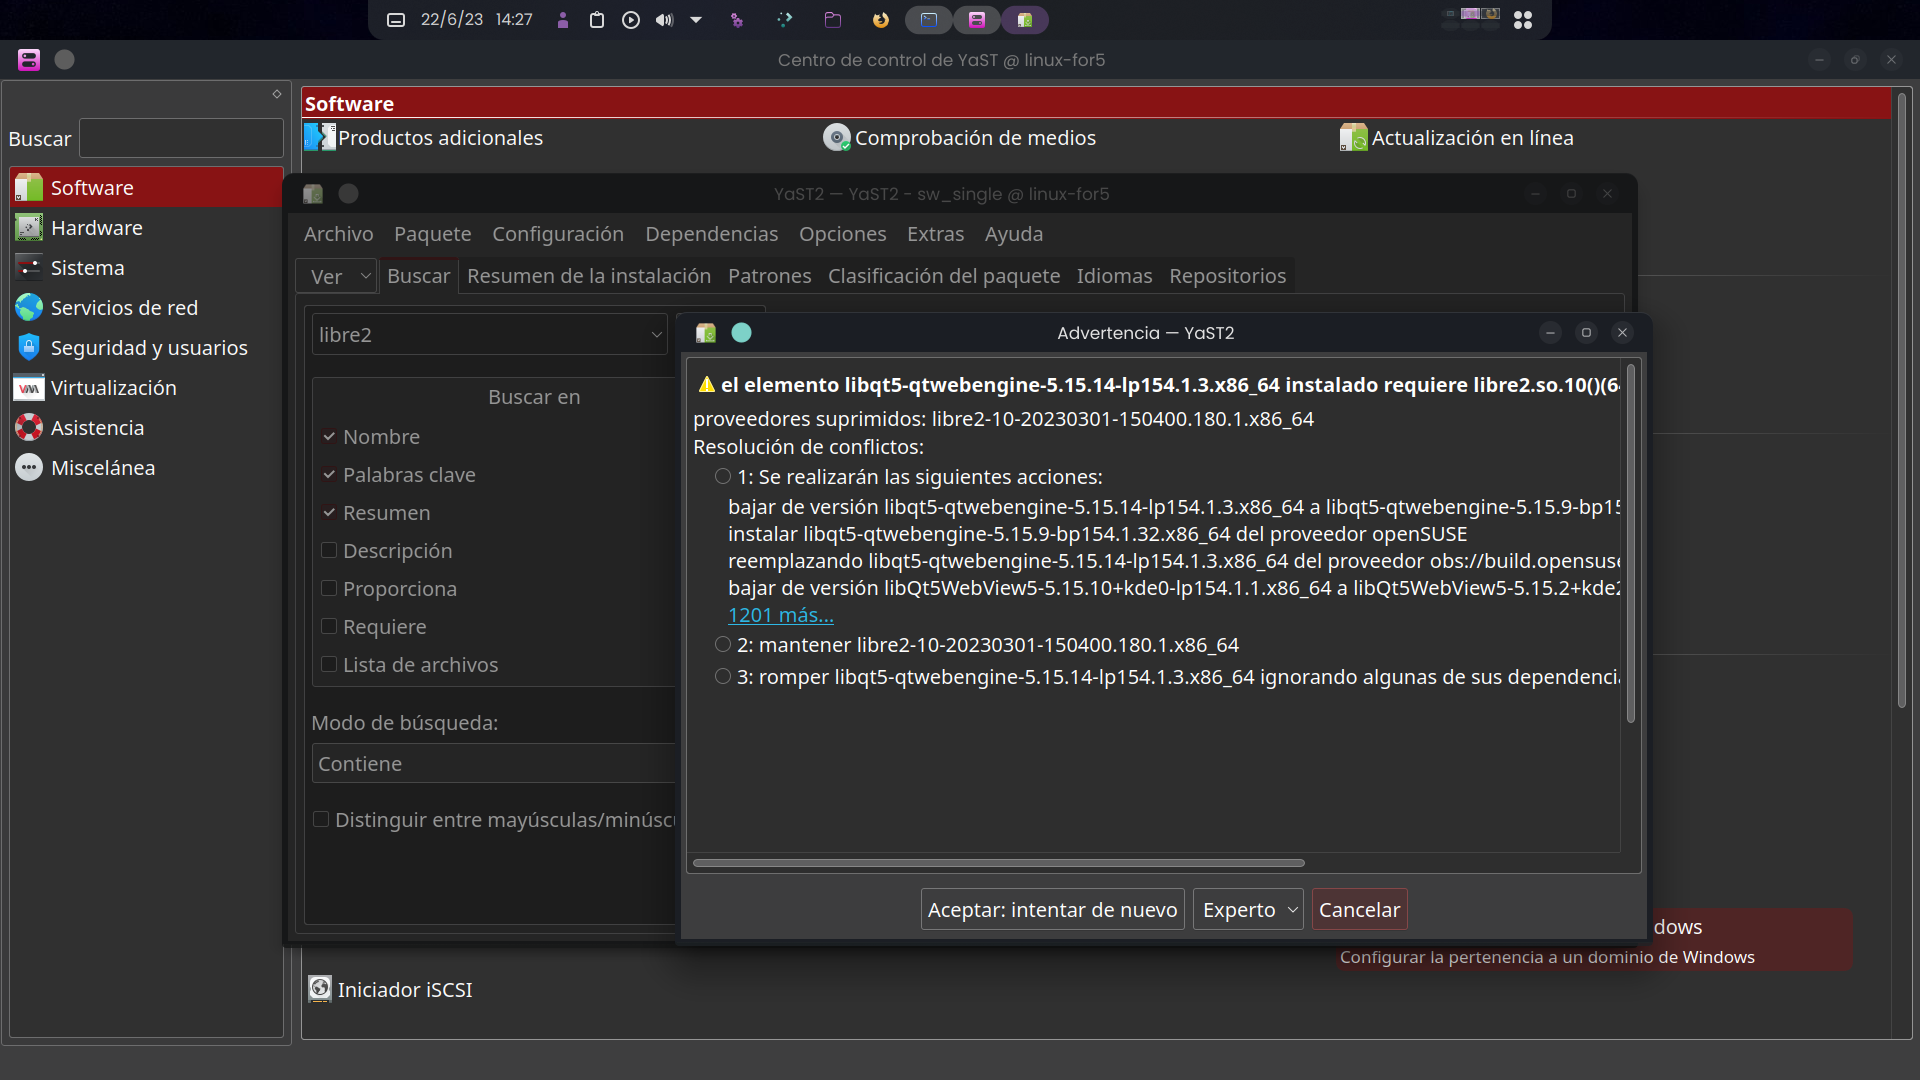Image resolution: width=1920 pixels, height=1080 pixels.
Task: Launch Comprobación de medios module
Action: pos(960,138)
